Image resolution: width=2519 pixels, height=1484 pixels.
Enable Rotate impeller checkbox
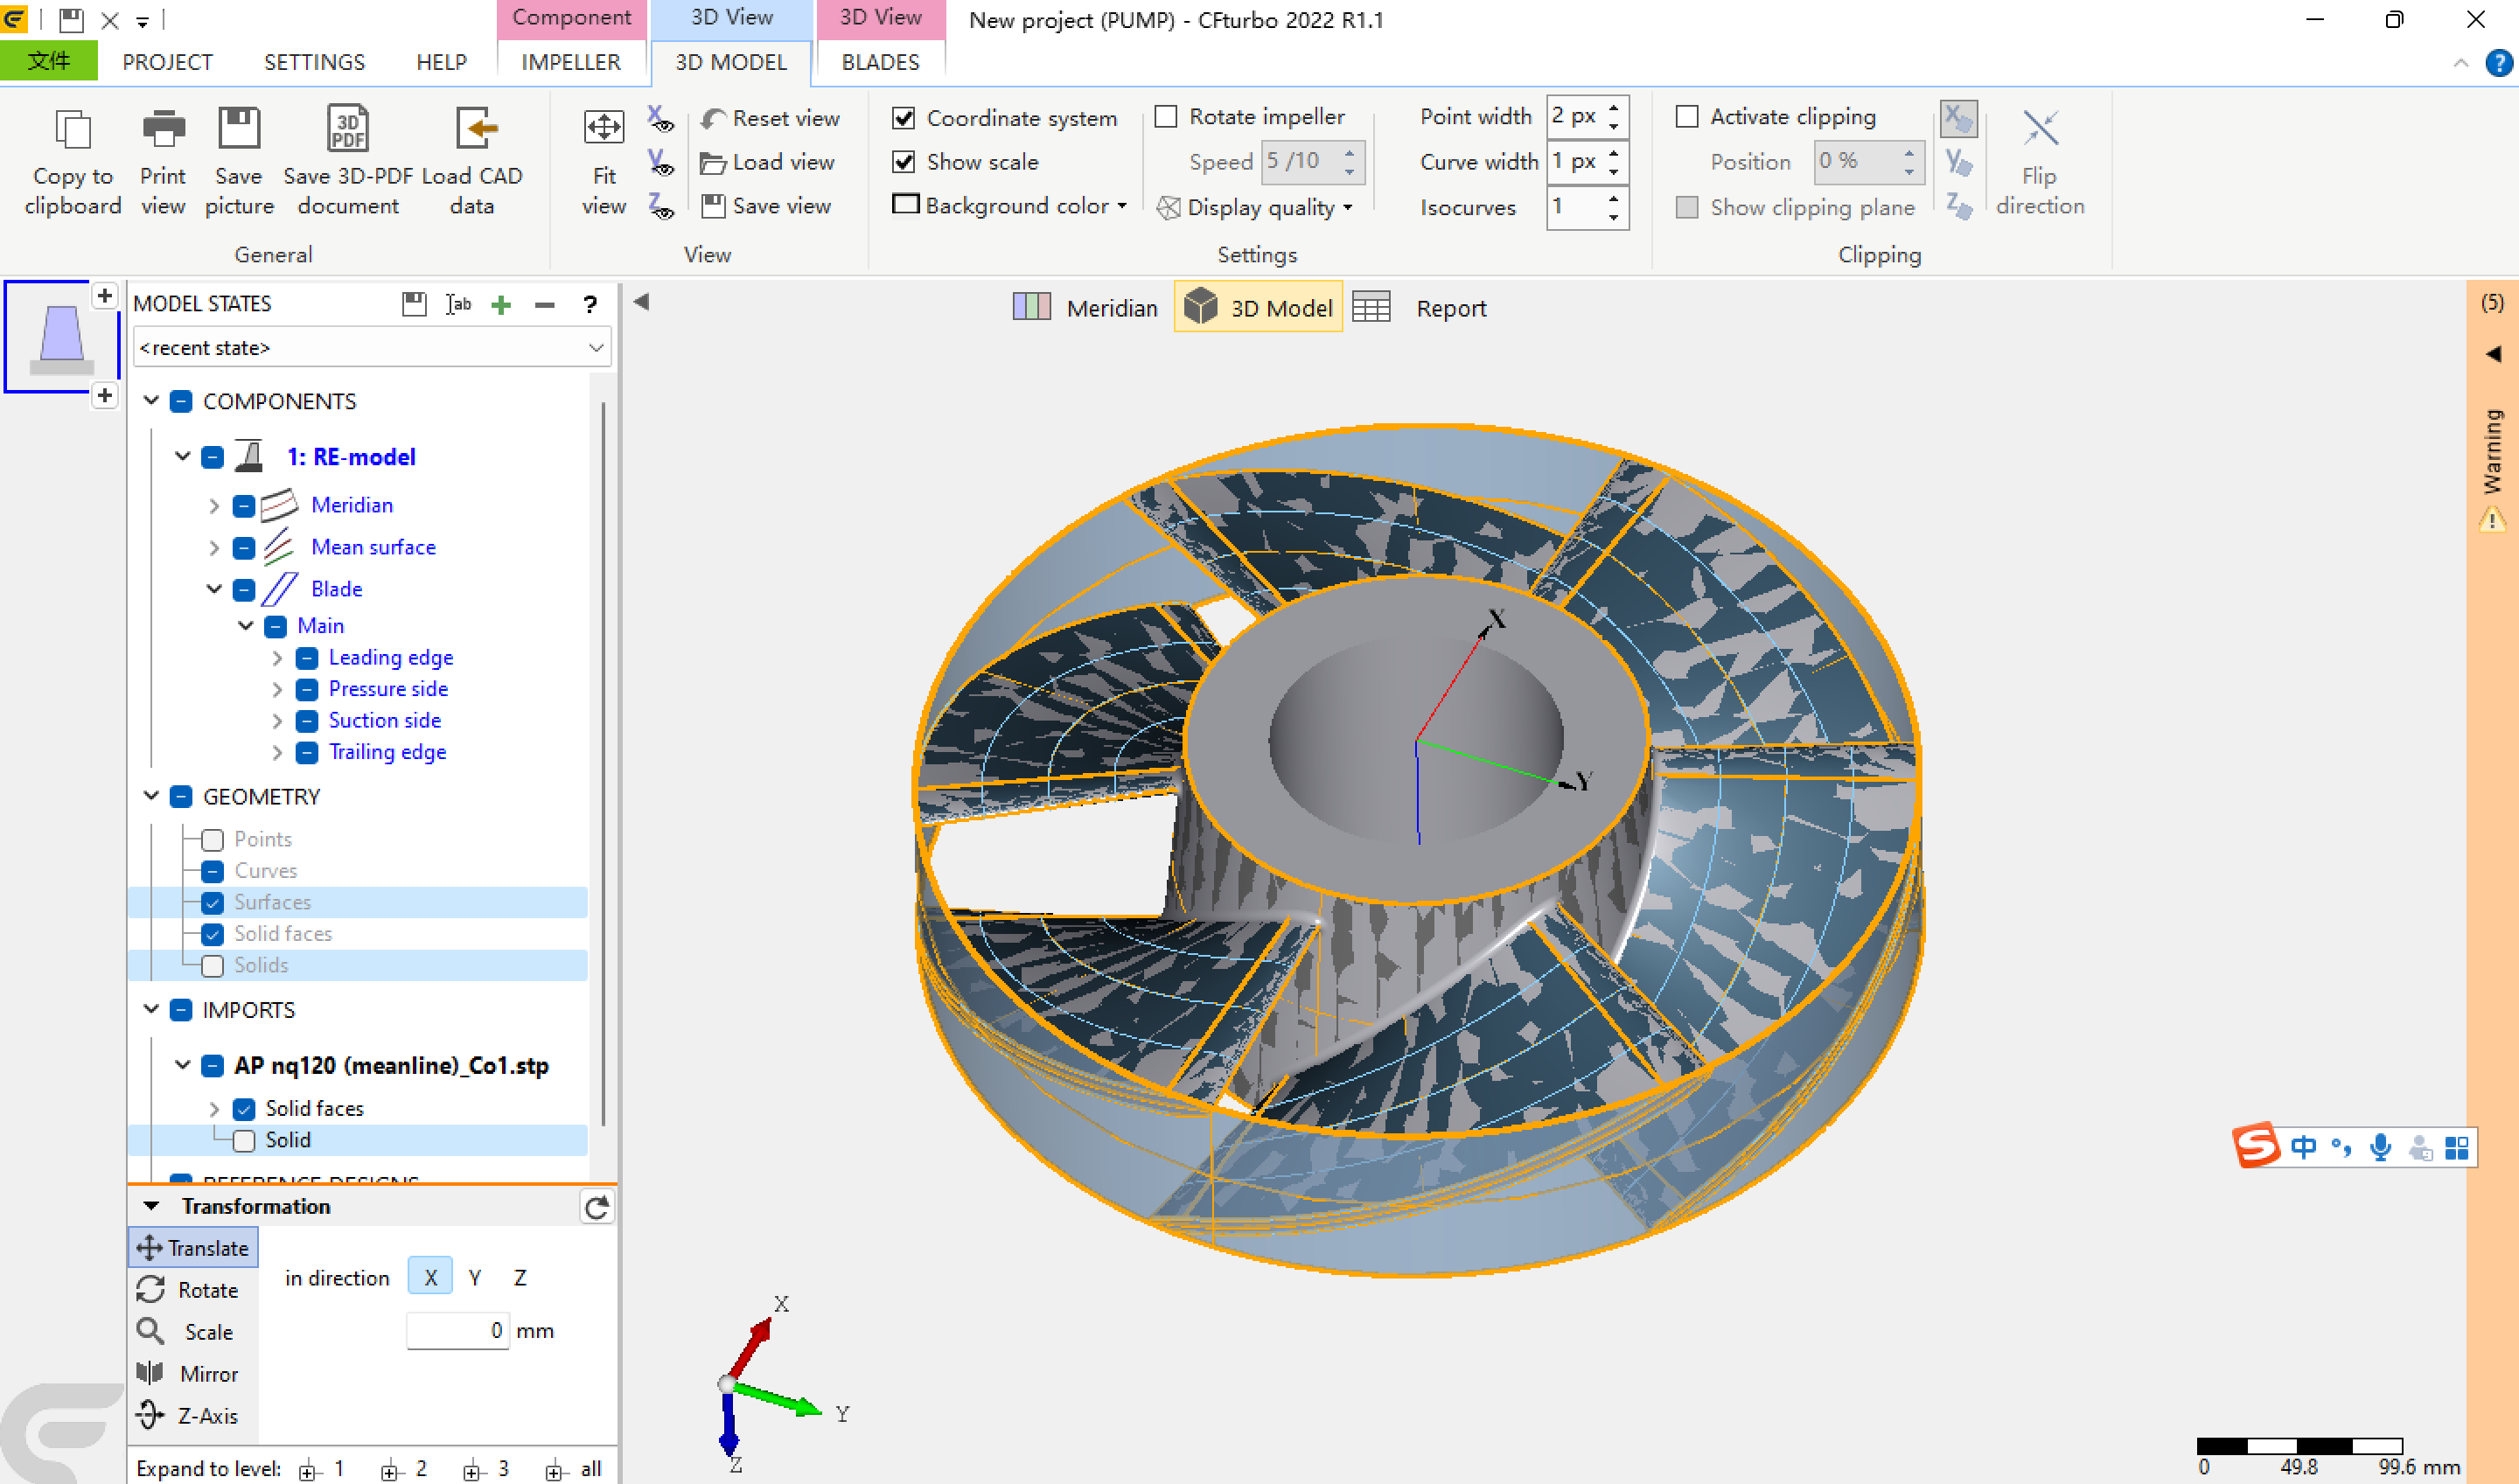[x=1166, y=117]
